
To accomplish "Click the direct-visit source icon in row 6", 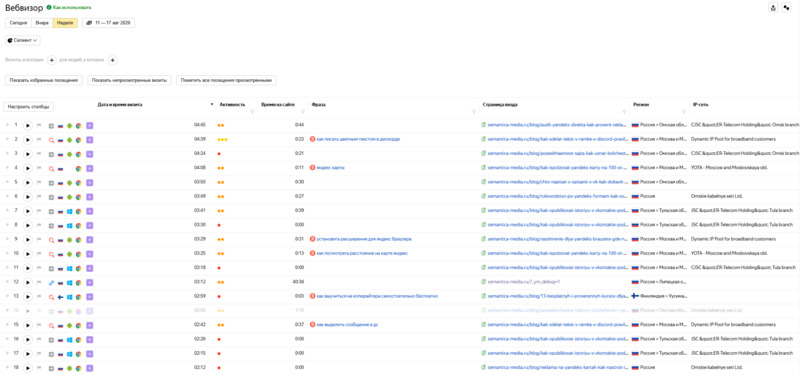I will coord(51,196).
